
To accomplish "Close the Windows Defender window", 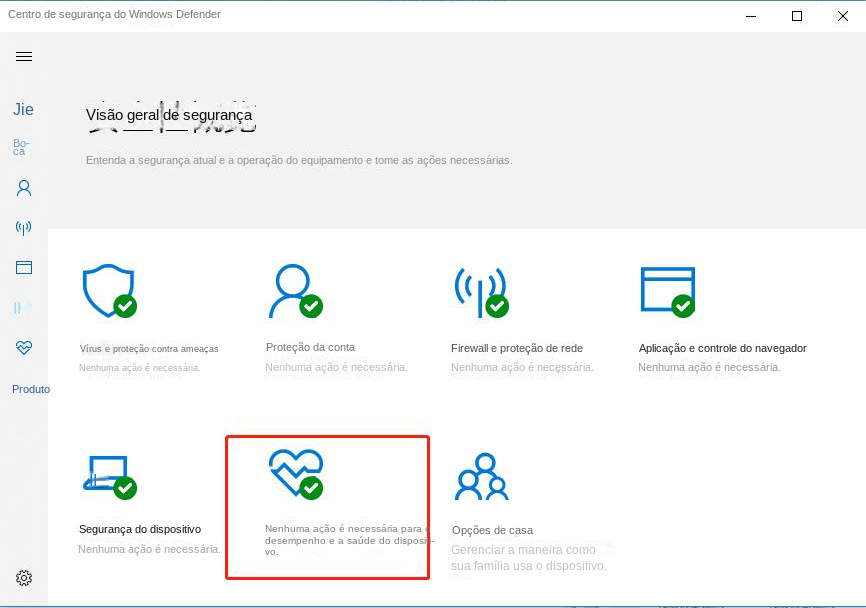I will click(842, 16).
